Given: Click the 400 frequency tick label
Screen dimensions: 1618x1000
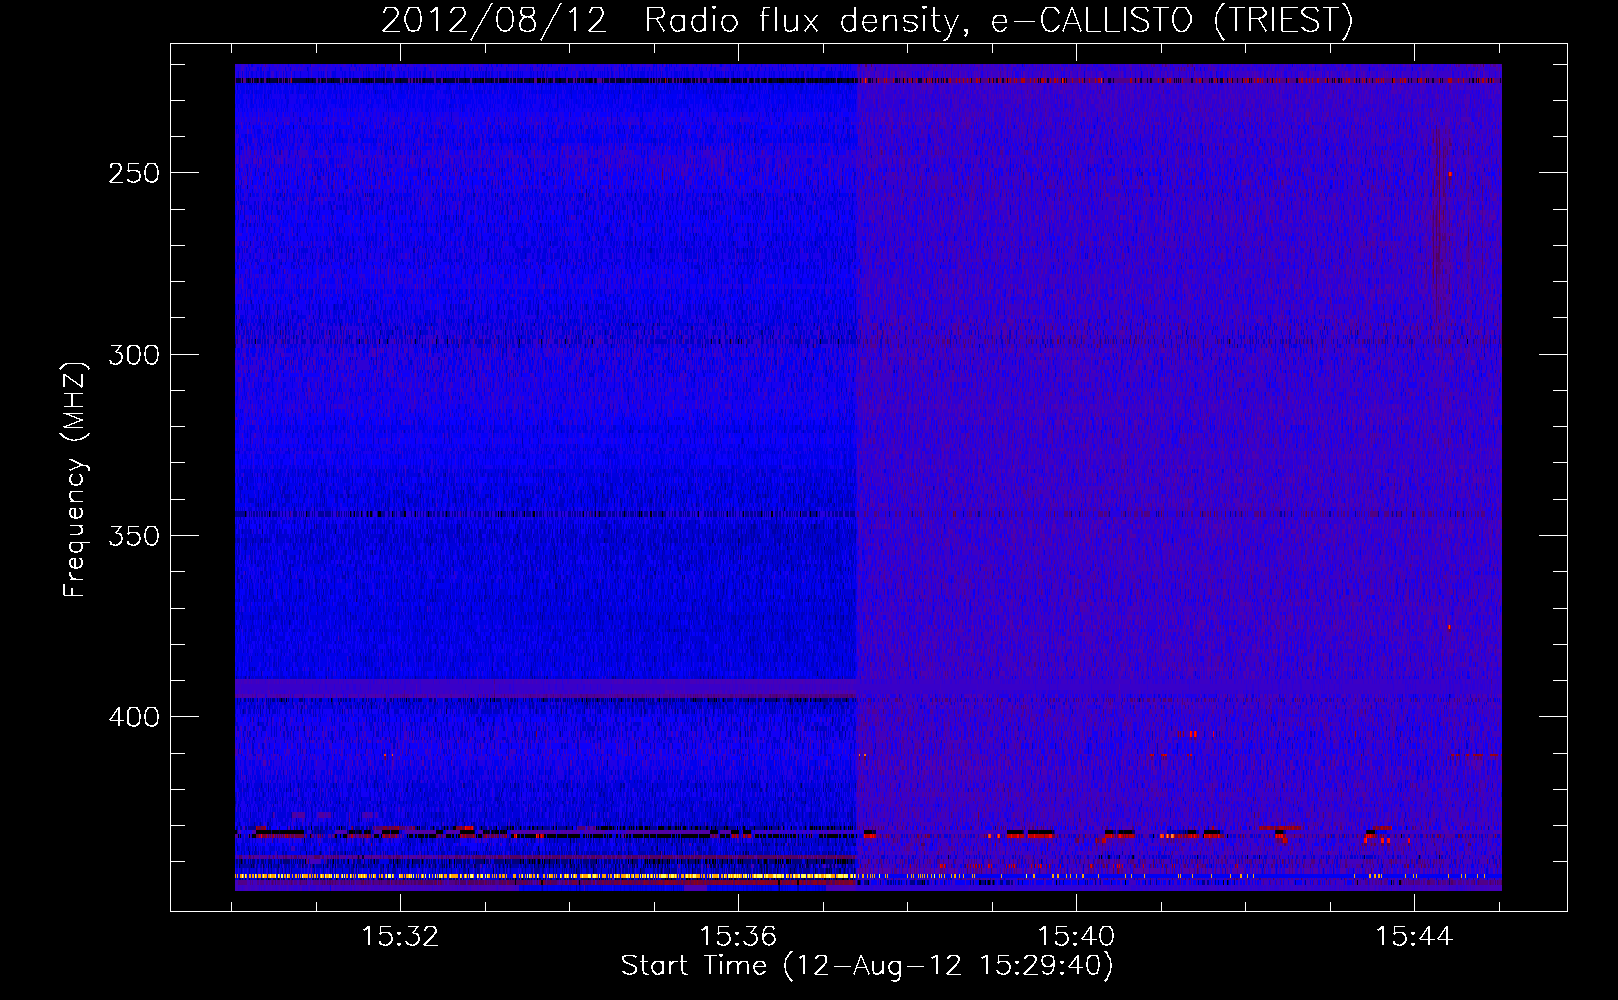Looking at the screenshot, I should [134, 717].
